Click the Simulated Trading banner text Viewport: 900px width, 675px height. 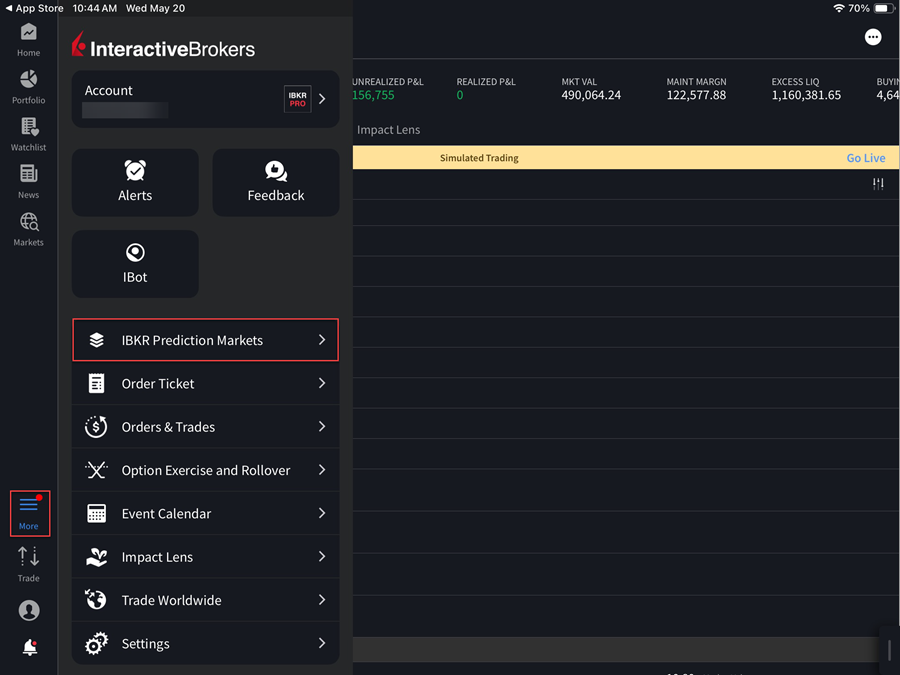479,158
